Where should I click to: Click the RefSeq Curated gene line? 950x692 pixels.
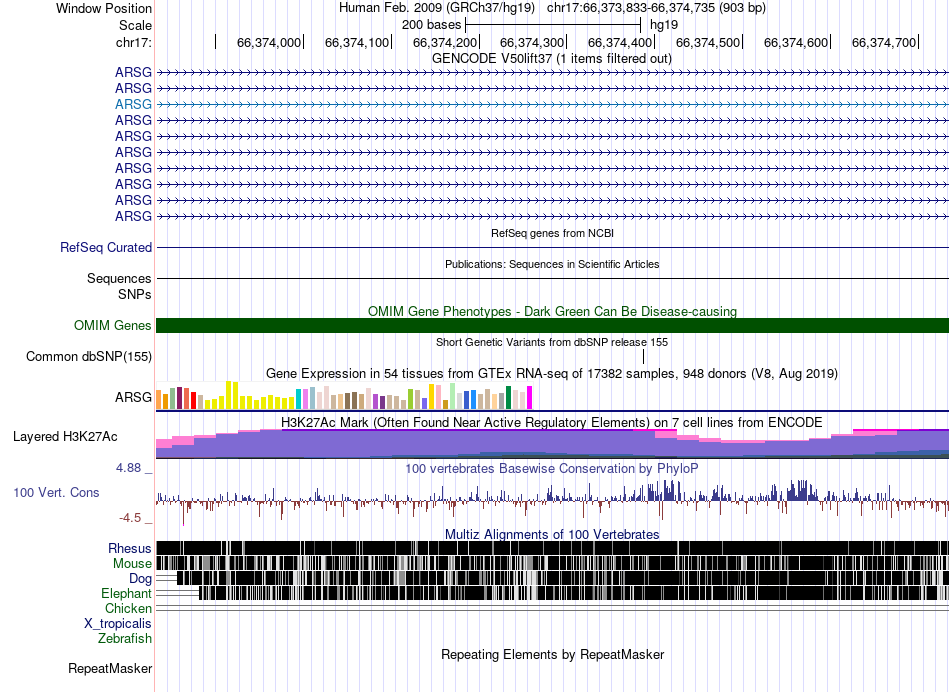tap(553, 247)
